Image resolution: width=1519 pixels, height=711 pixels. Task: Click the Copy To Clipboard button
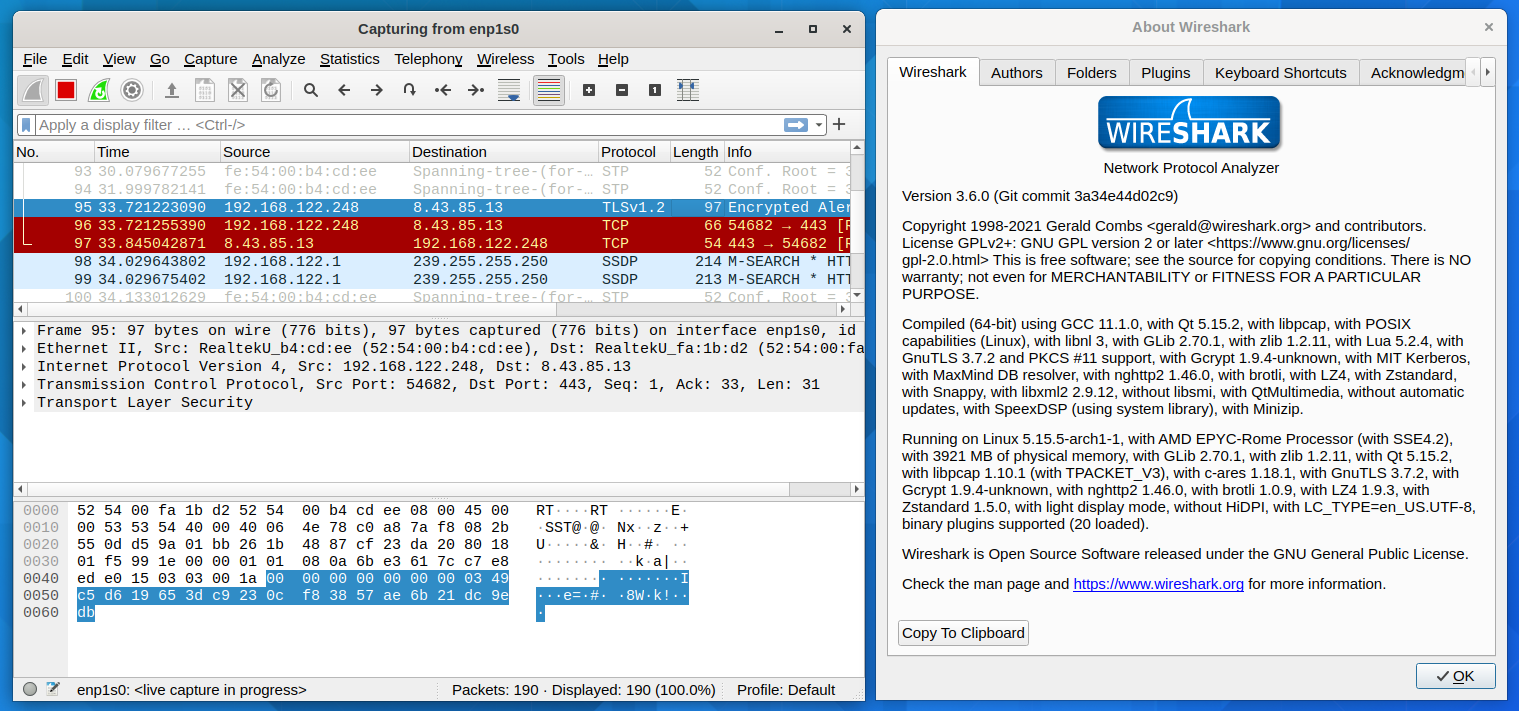pos(963,633)
